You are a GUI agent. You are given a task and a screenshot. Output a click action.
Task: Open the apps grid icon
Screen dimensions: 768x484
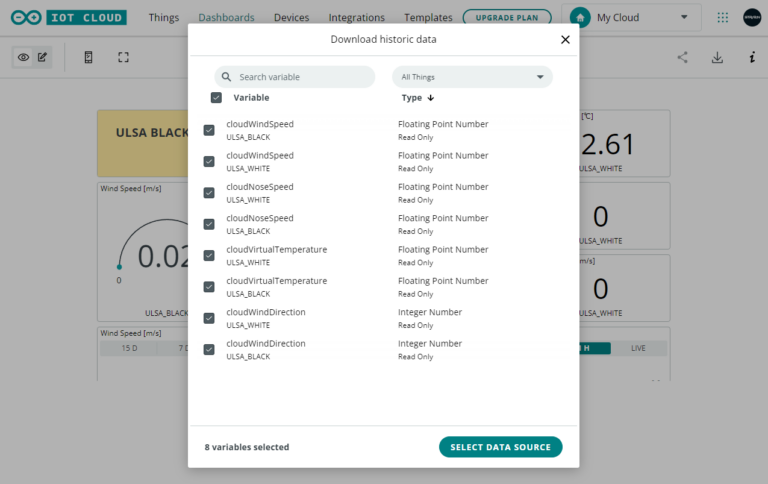pyautogui.click(x=723, y=17)
